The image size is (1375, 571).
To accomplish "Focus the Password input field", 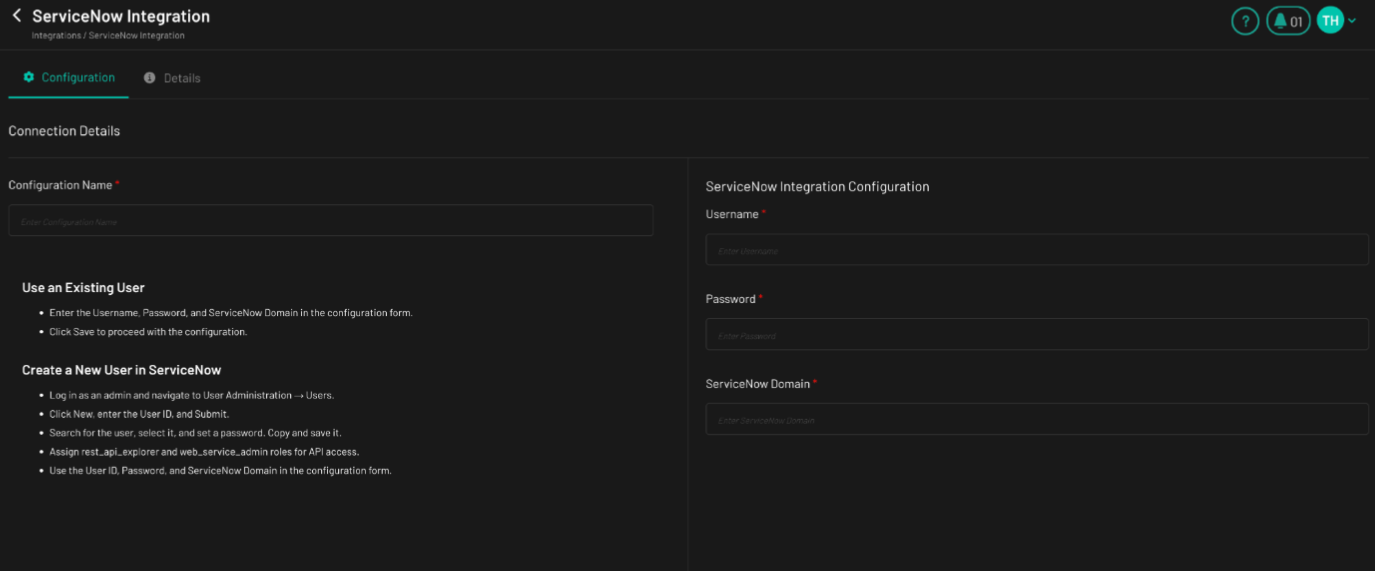I will pyautogui.click(x=1037, y=335).
